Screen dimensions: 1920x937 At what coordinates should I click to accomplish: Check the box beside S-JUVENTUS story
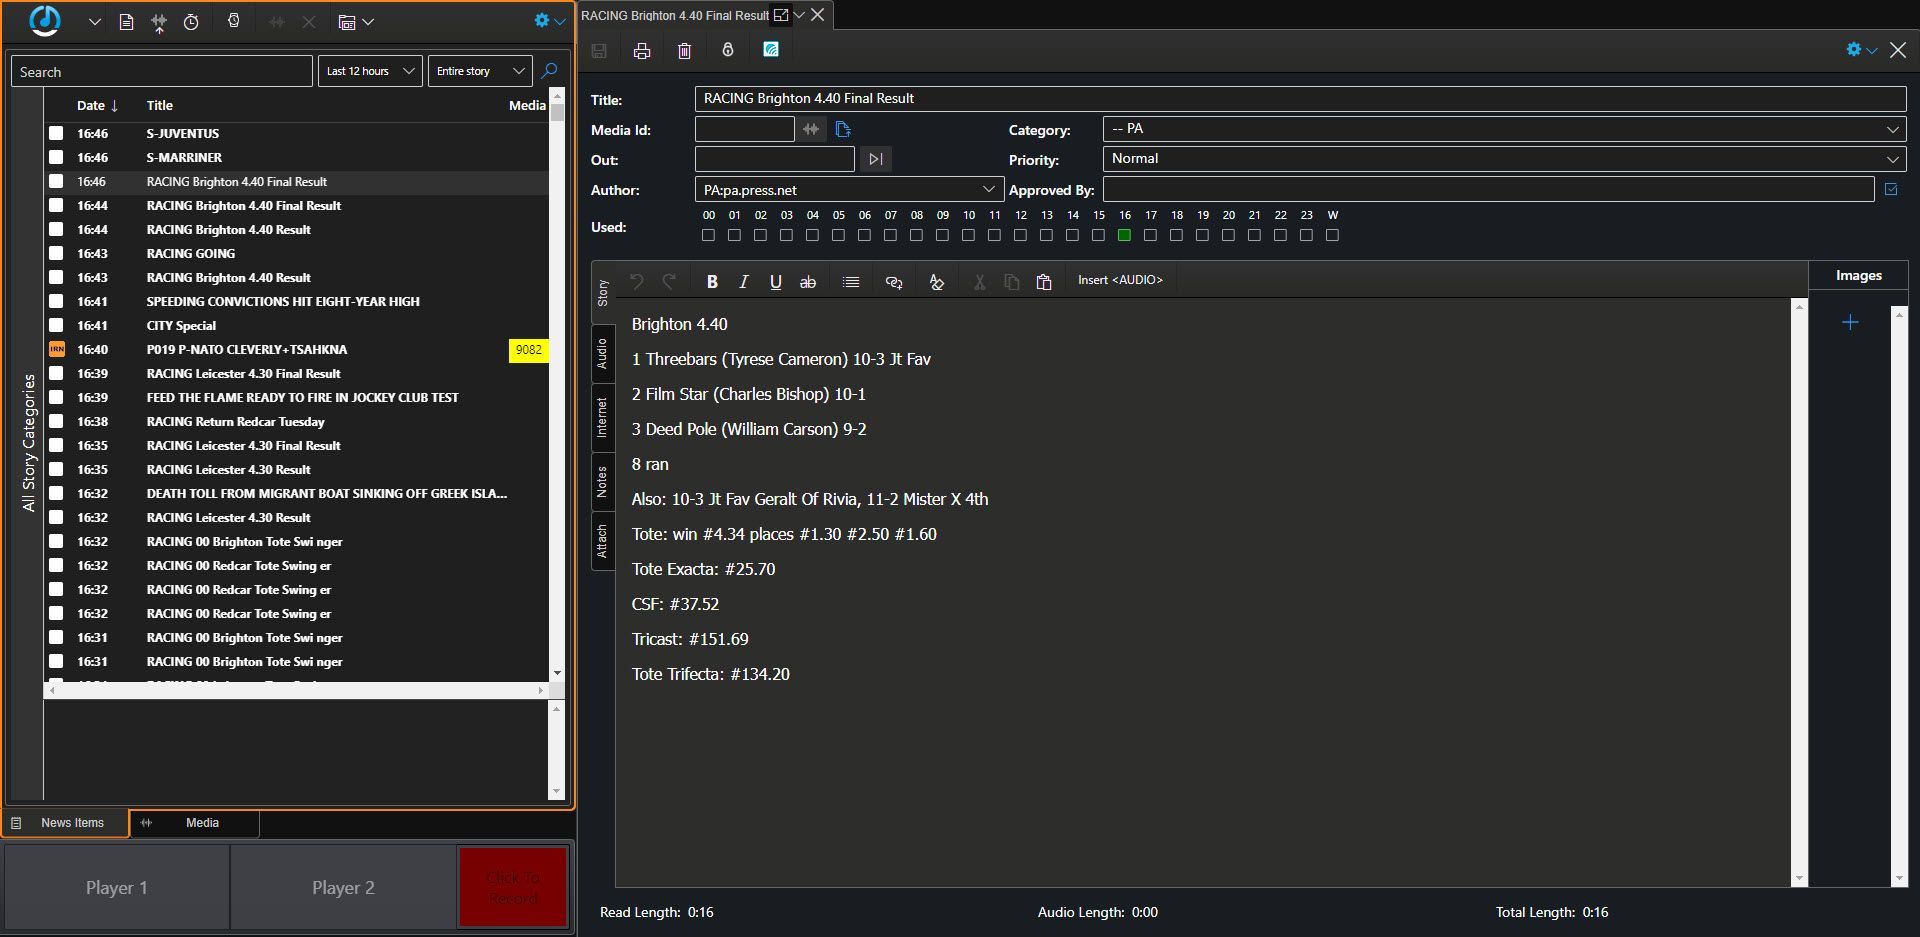[56, 133]
